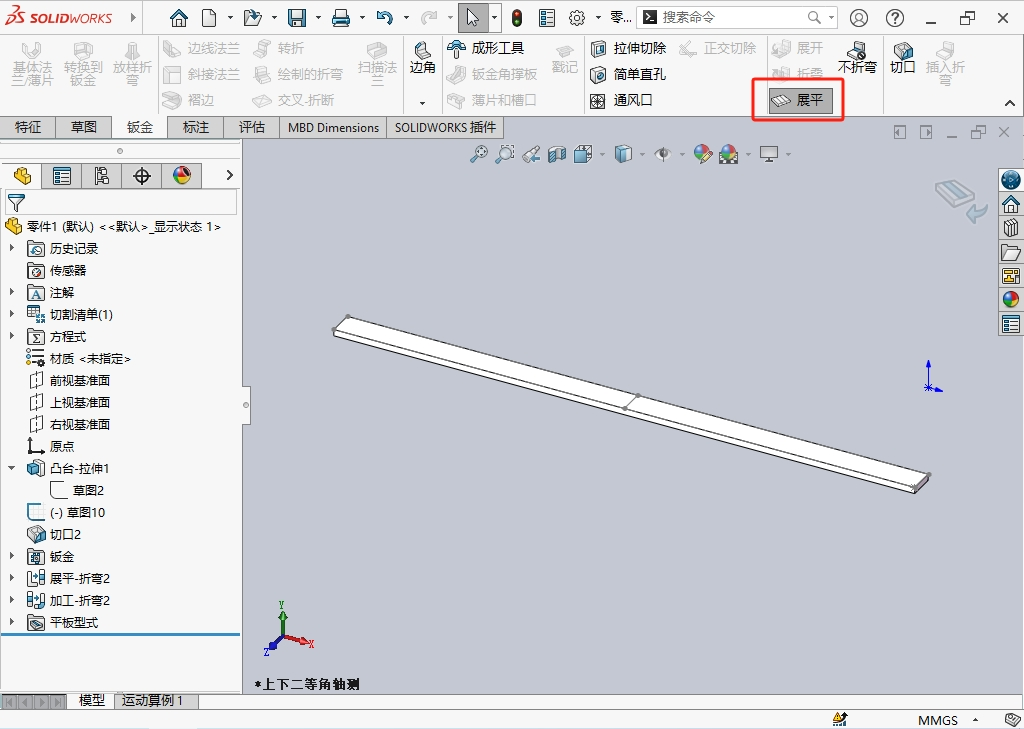
Task: Select the 成形工具 forming tool
Action: tap(487, 48)
